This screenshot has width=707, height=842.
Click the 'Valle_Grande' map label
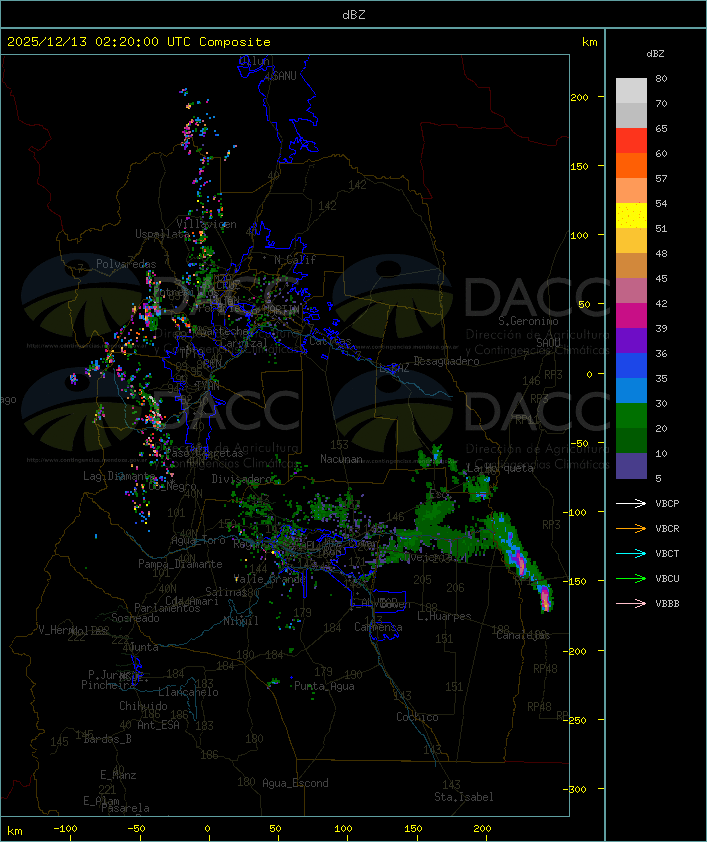(270, 579)
